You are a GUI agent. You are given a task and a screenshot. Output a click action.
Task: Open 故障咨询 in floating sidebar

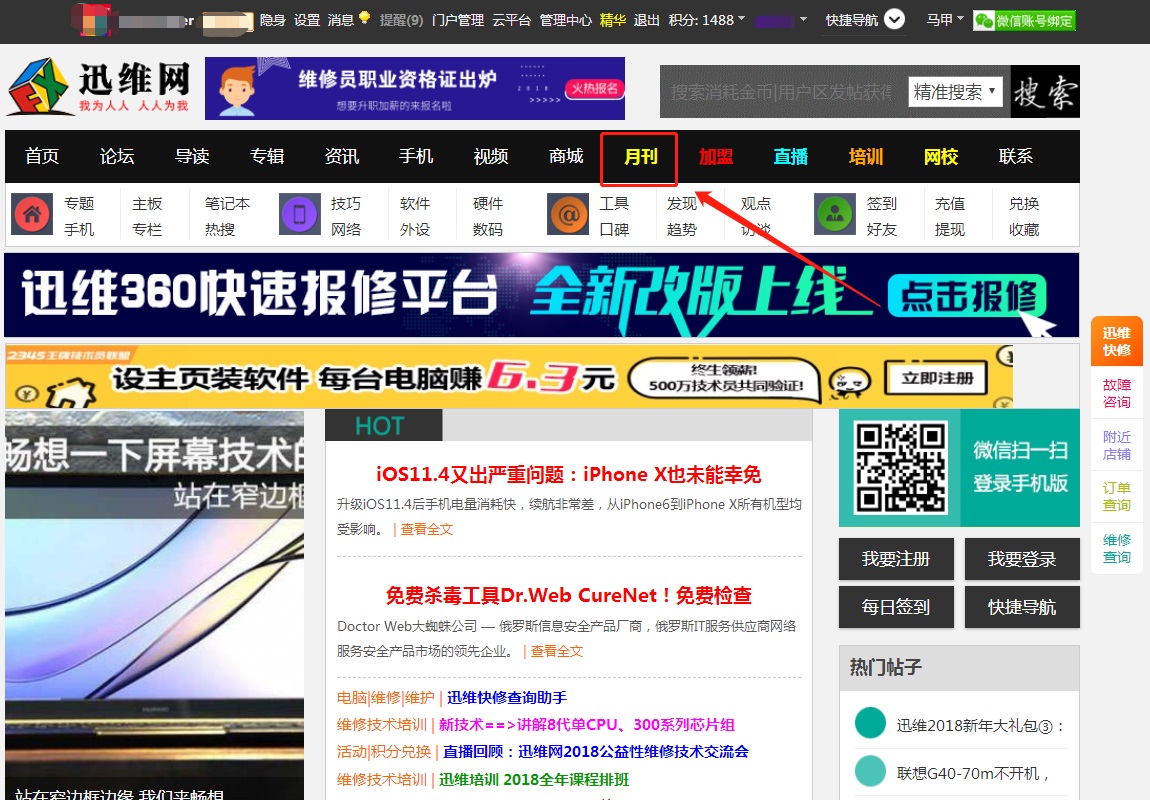click(x=1116, y=394)
